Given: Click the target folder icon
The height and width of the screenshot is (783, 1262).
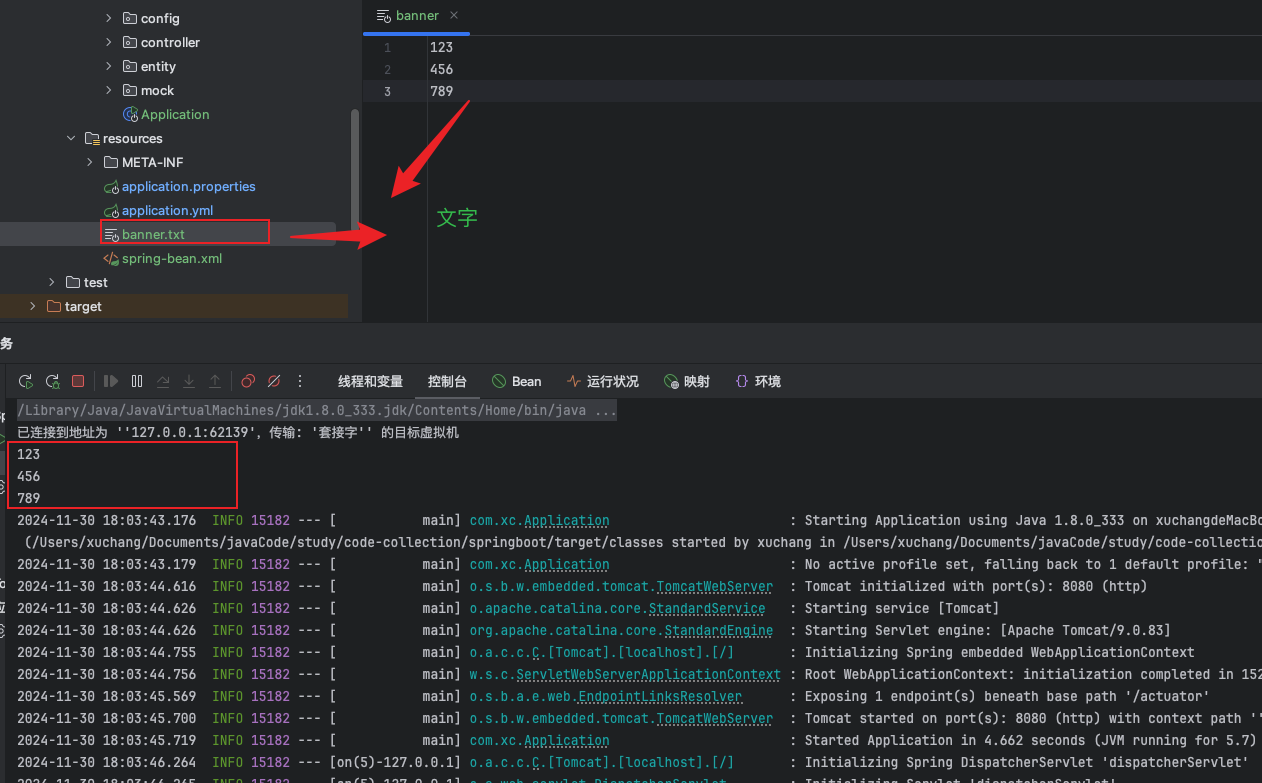Looking at the screenshot, I should 54,306.
